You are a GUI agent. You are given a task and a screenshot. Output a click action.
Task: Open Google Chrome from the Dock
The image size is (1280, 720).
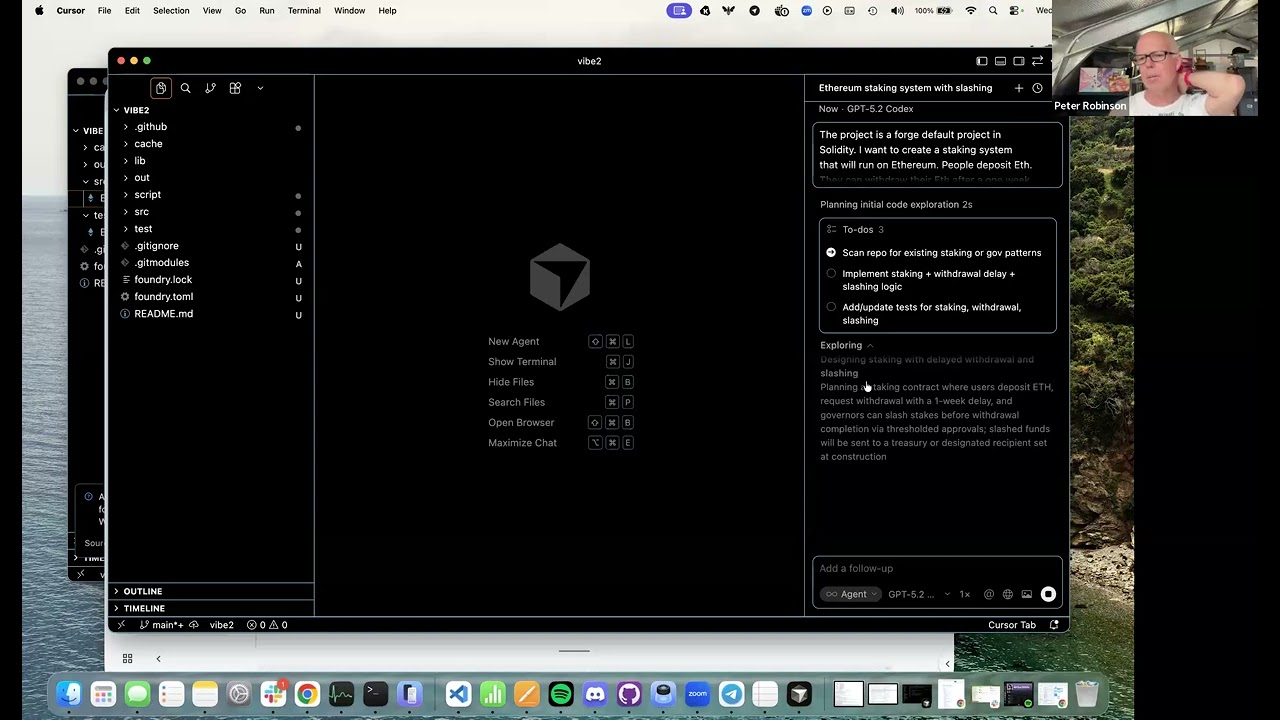(x=307, y=694)
